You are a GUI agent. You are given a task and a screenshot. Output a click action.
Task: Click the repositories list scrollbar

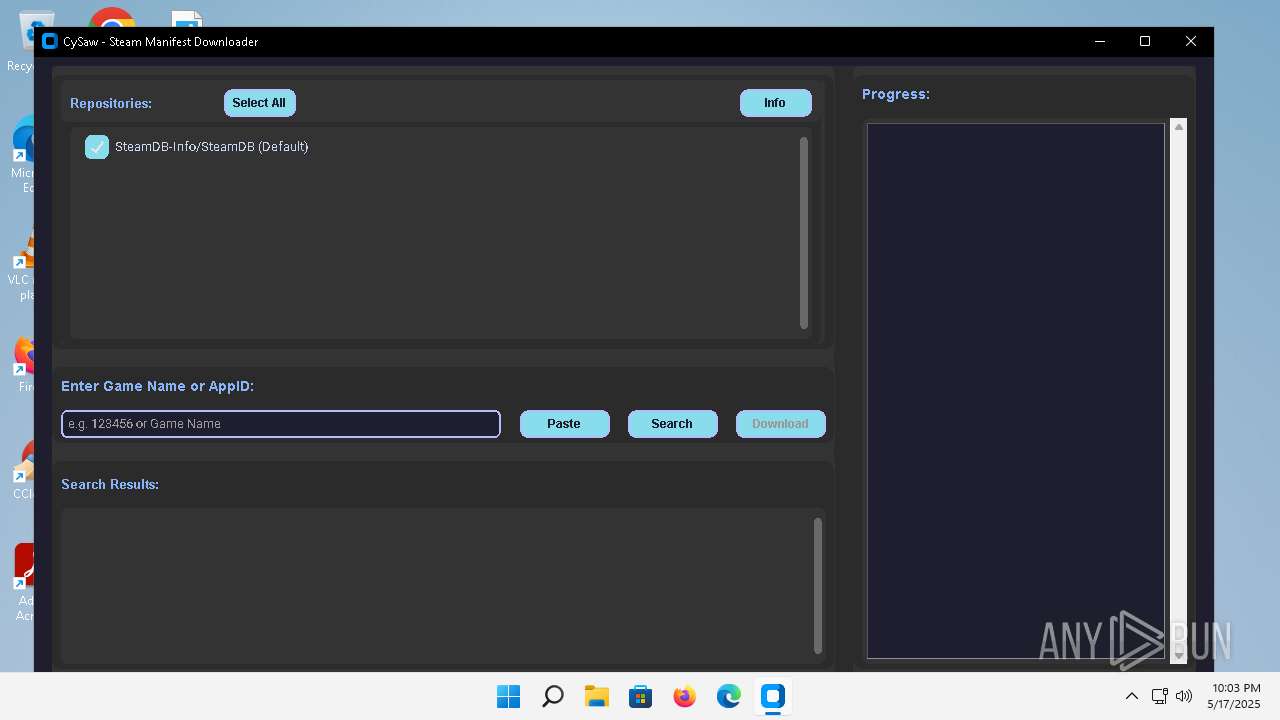pyautogui.click(x=804, y=233)
